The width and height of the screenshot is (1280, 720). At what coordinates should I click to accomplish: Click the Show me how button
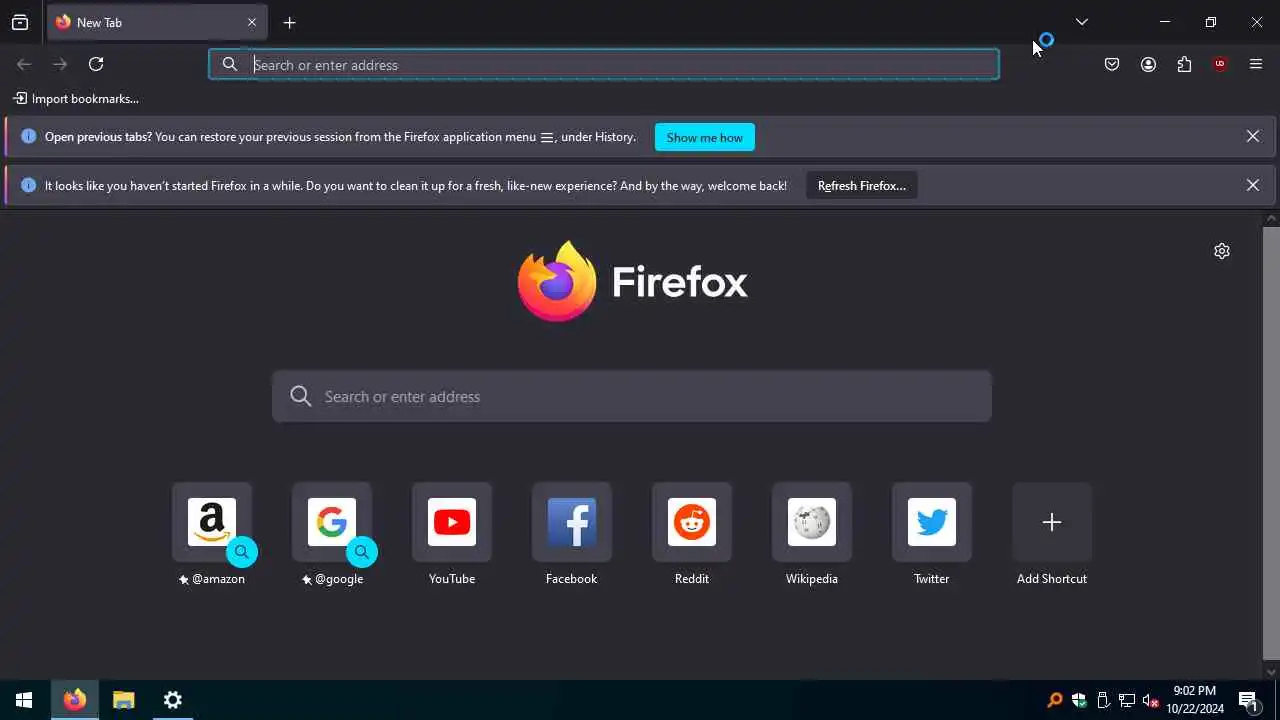point(705,137)
